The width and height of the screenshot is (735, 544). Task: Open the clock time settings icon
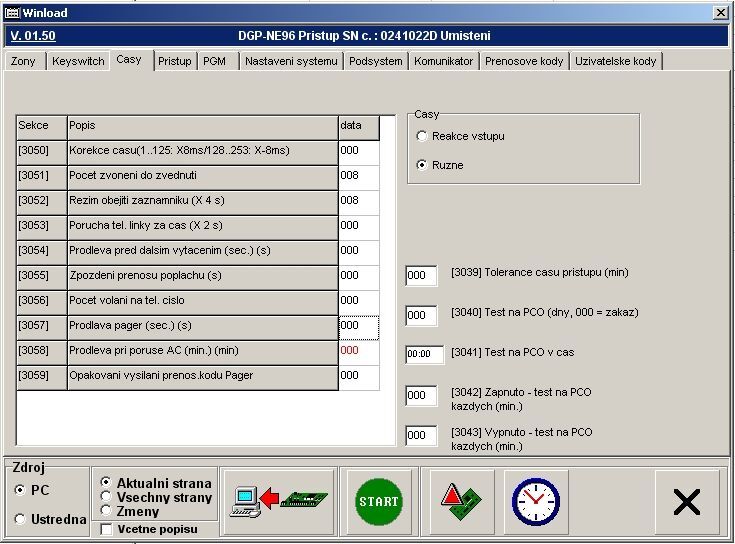point(535,501)
